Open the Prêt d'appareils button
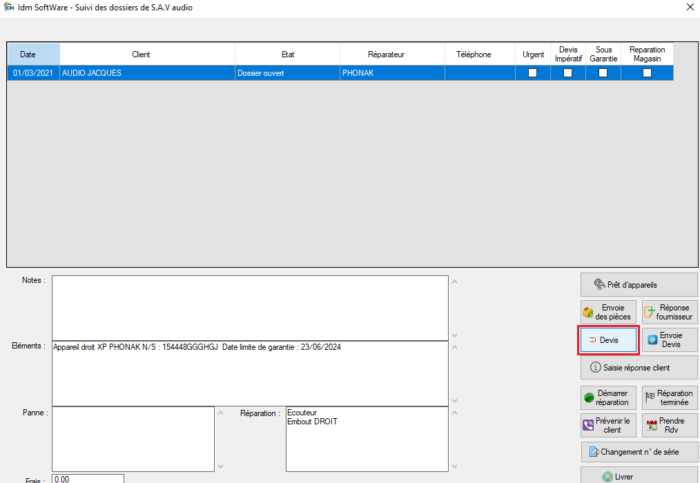The height and width of the screenshot is (483, 700). click(x=638, y=285)
